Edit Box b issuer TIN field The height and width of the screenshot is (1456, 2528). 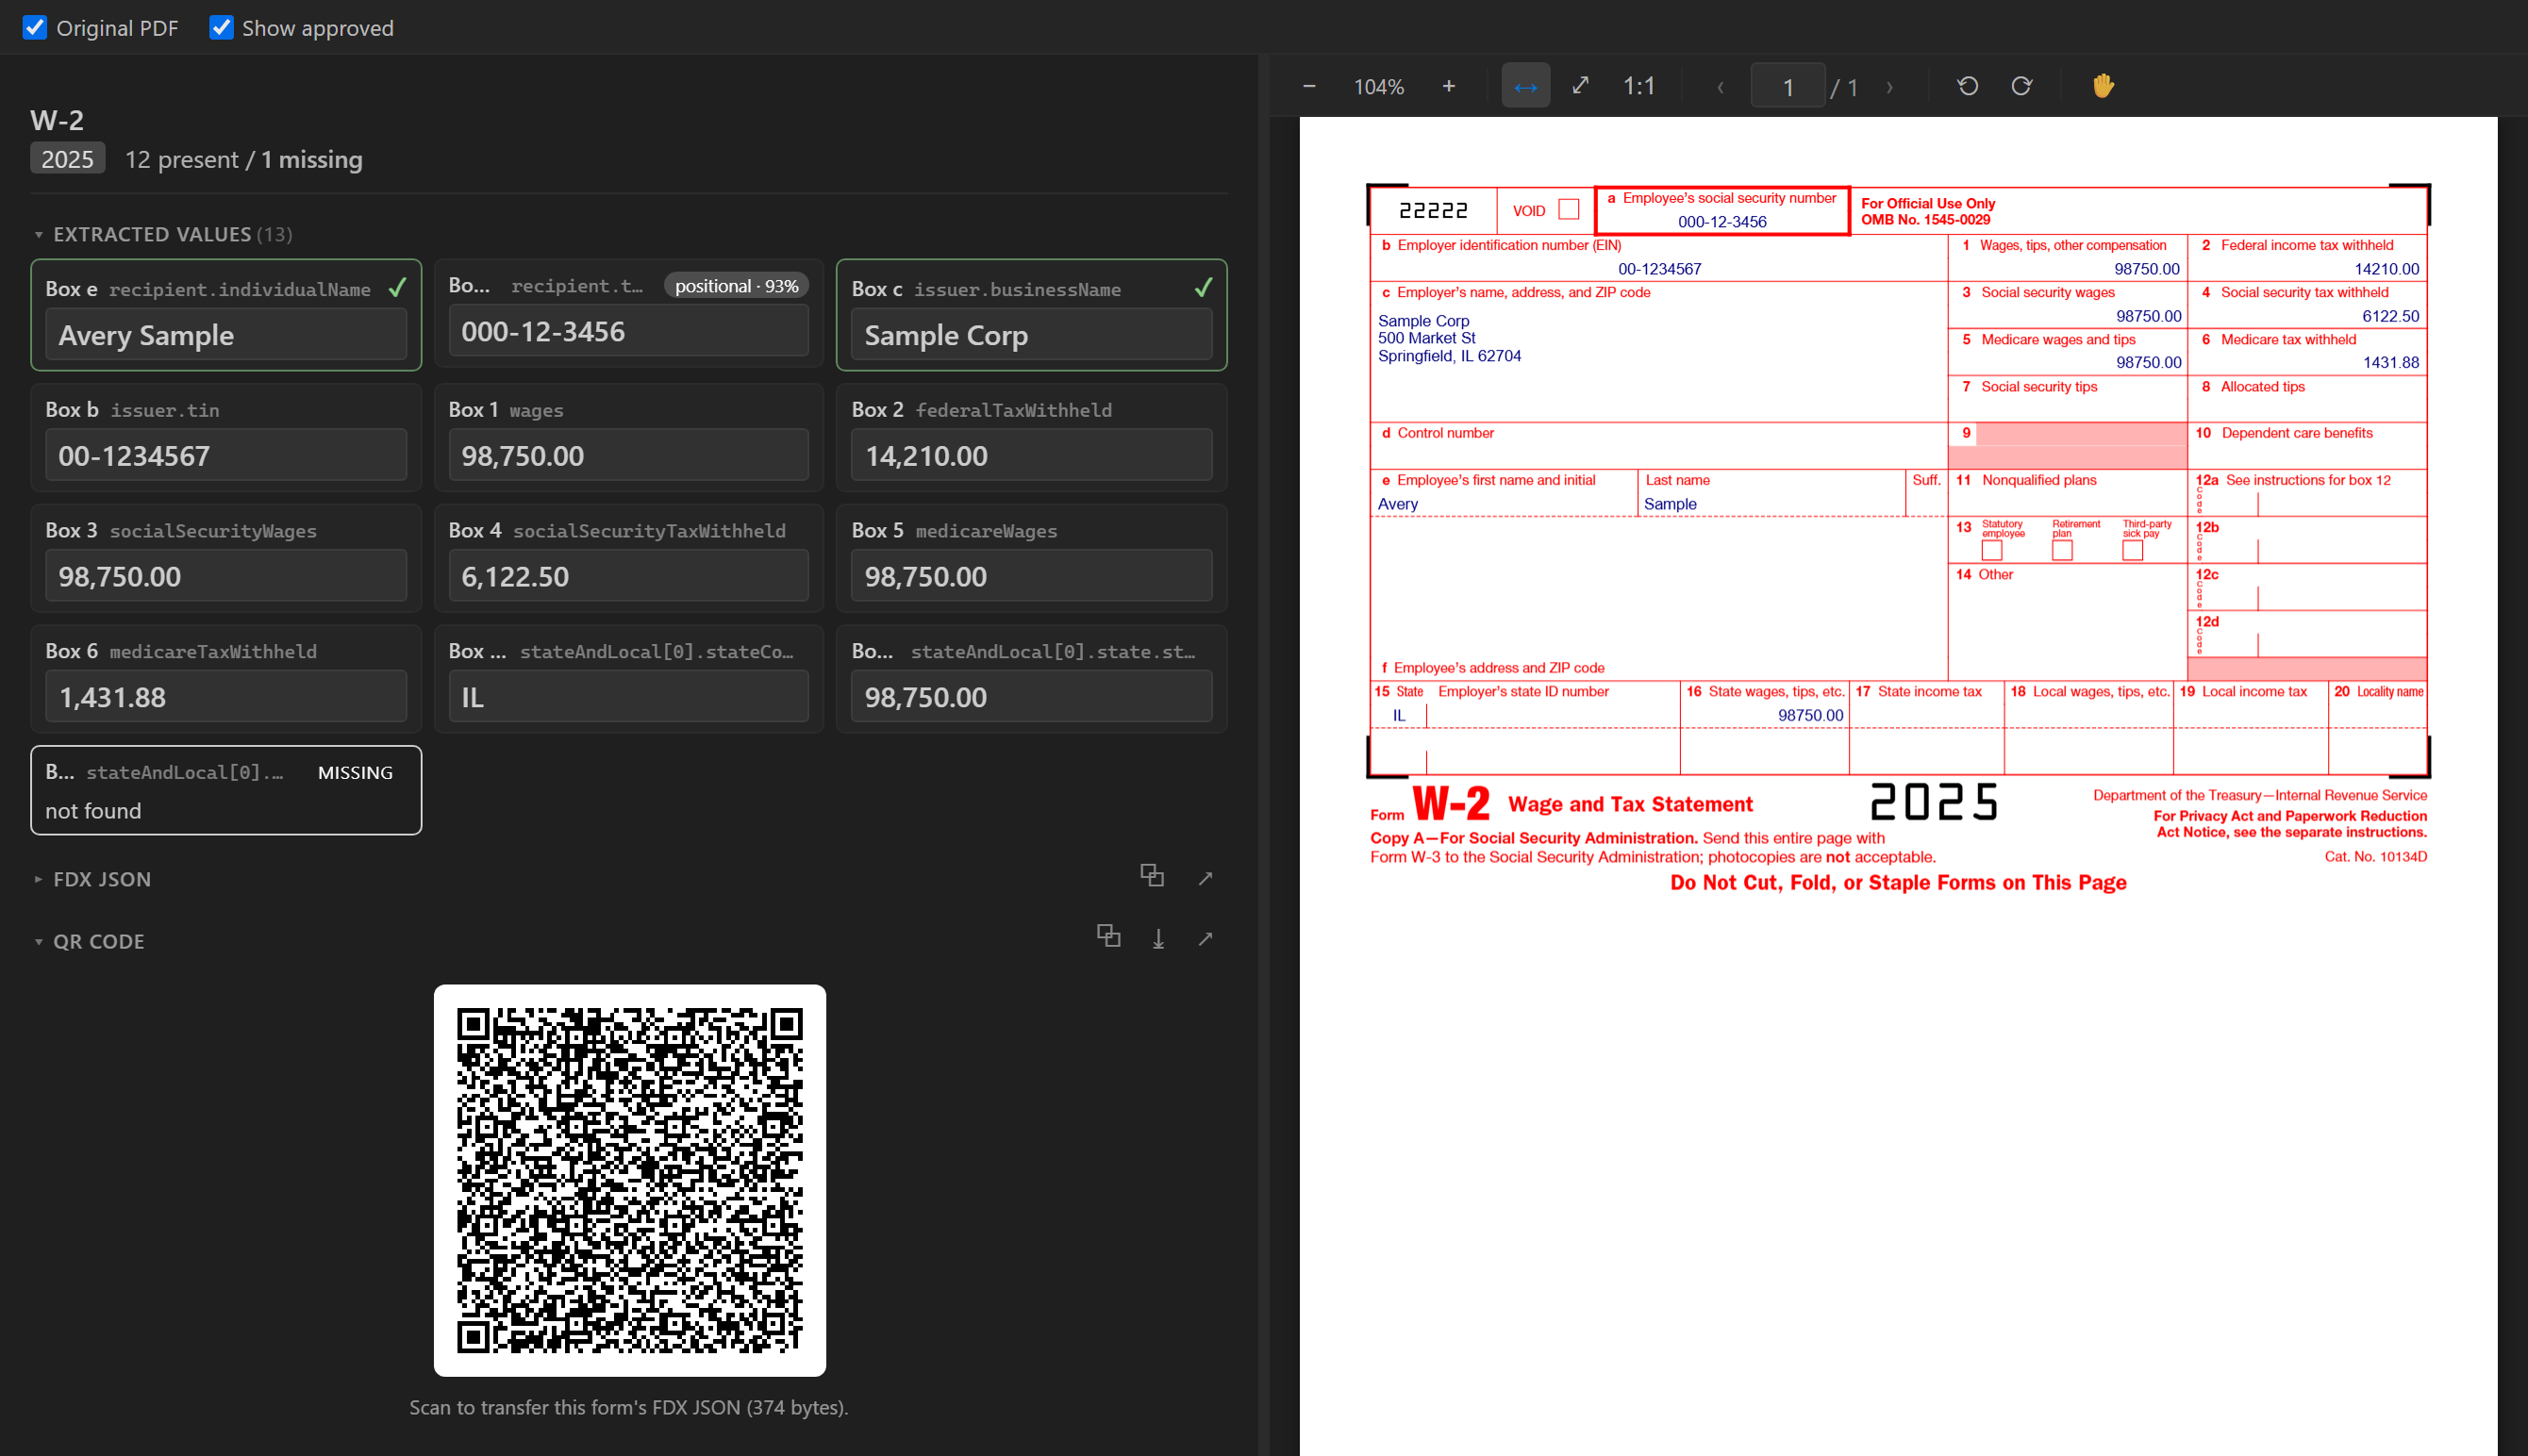[226, 455]
